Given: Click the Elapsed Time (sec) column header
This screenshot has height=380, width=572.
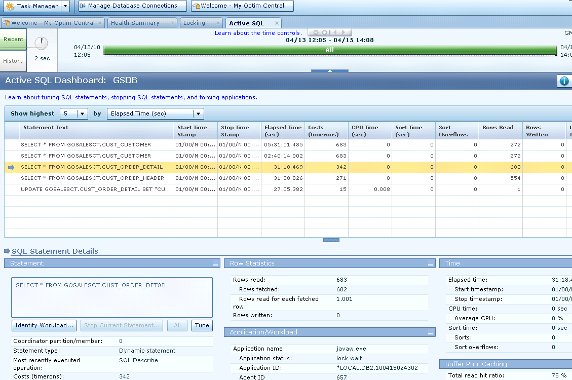Looking at the screenshot, I should tap(283, 131).
